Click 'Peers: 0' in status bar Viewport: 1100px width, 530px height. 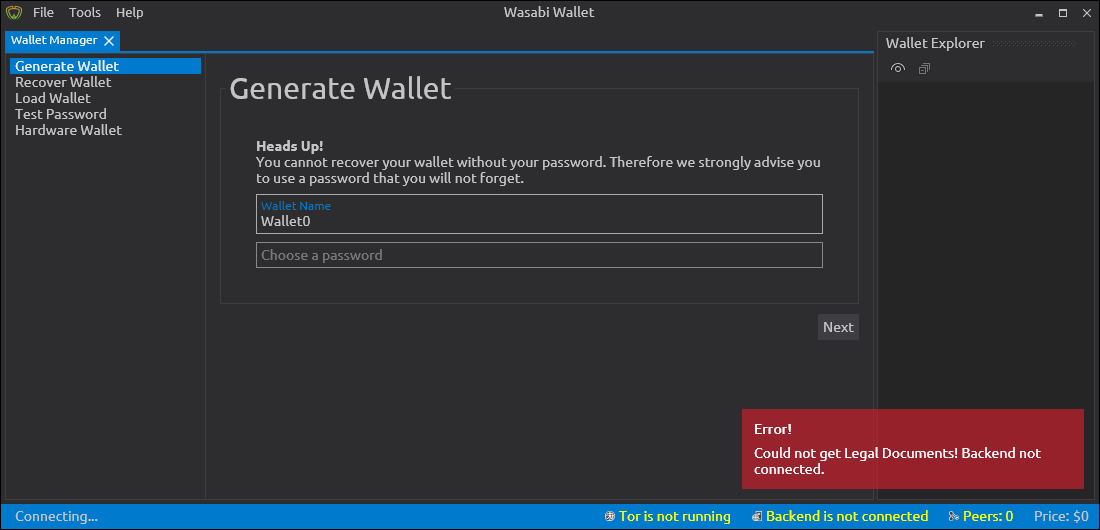988,517
